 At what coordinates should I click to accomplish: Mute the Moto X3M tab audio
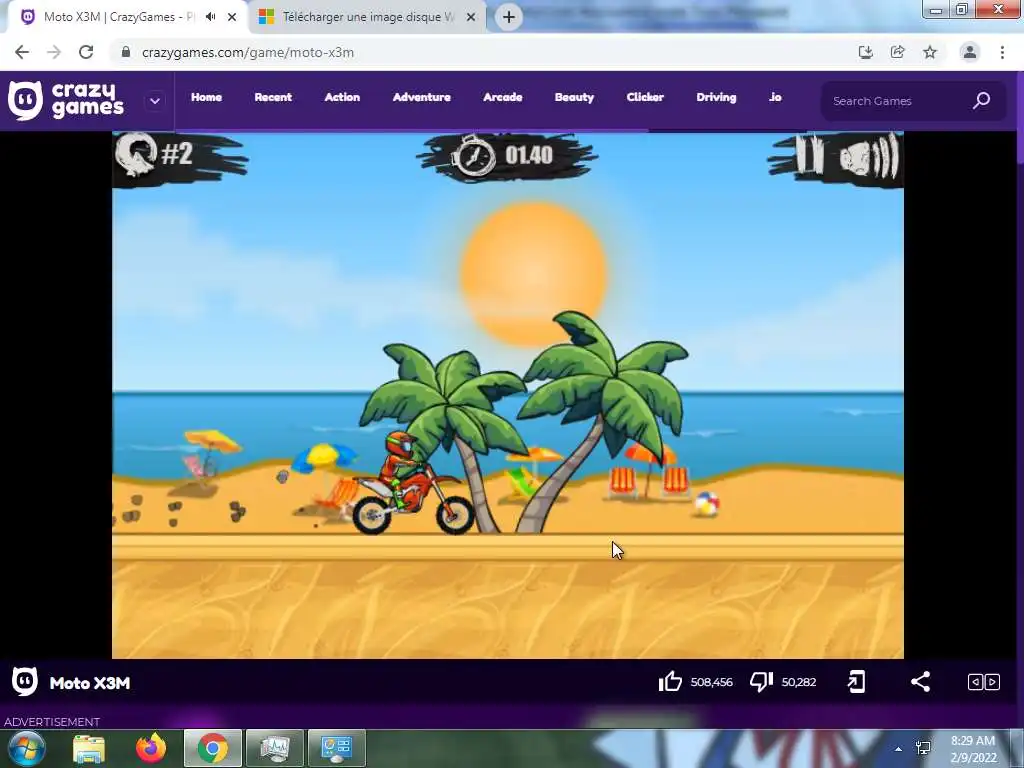point(210,17)
